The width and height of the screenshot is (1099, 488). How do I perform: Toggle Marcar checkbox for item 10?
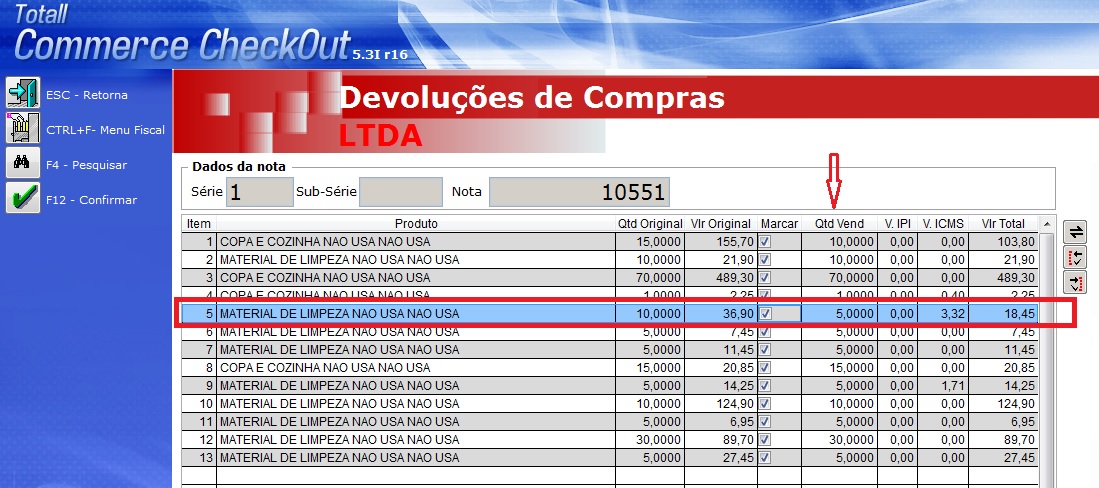pos(766,404)
